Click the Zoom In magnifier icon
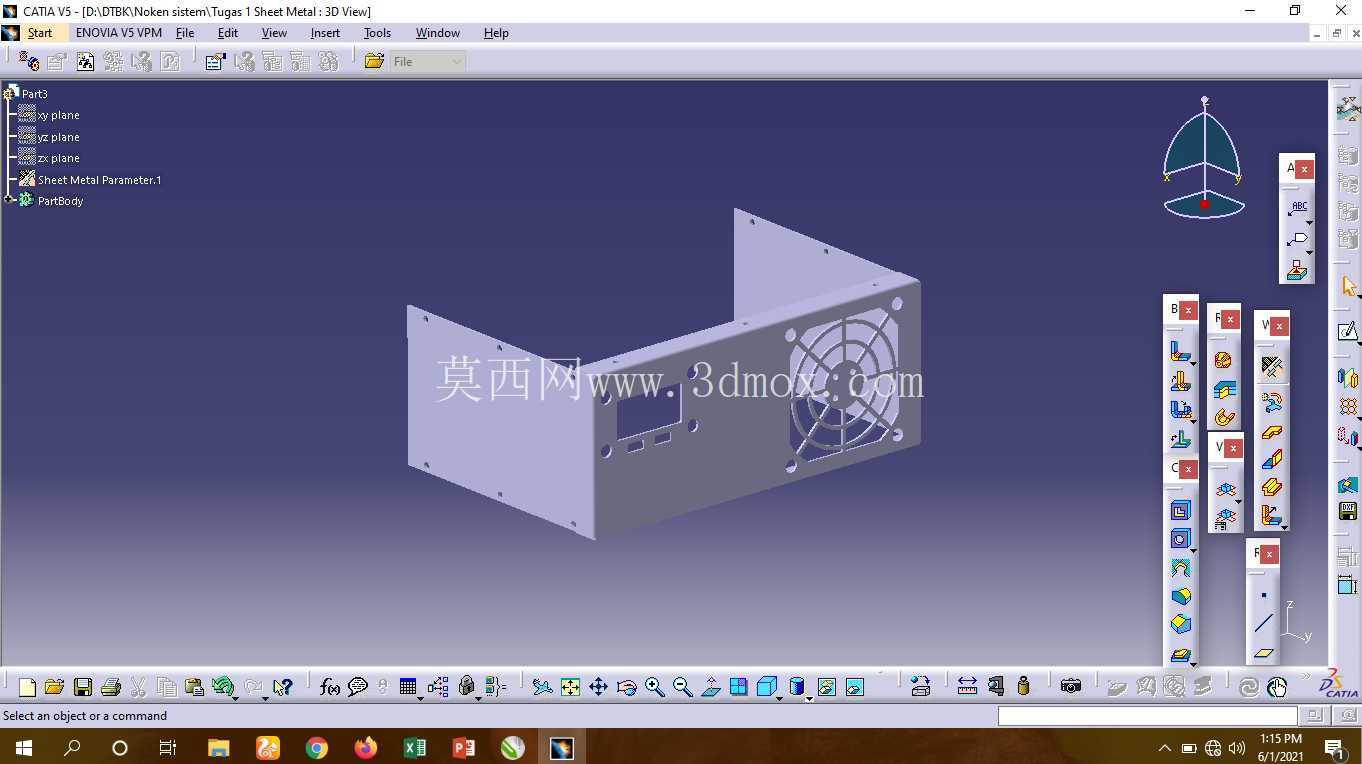This screenshot has width=1362, height=764. point(655,687)
